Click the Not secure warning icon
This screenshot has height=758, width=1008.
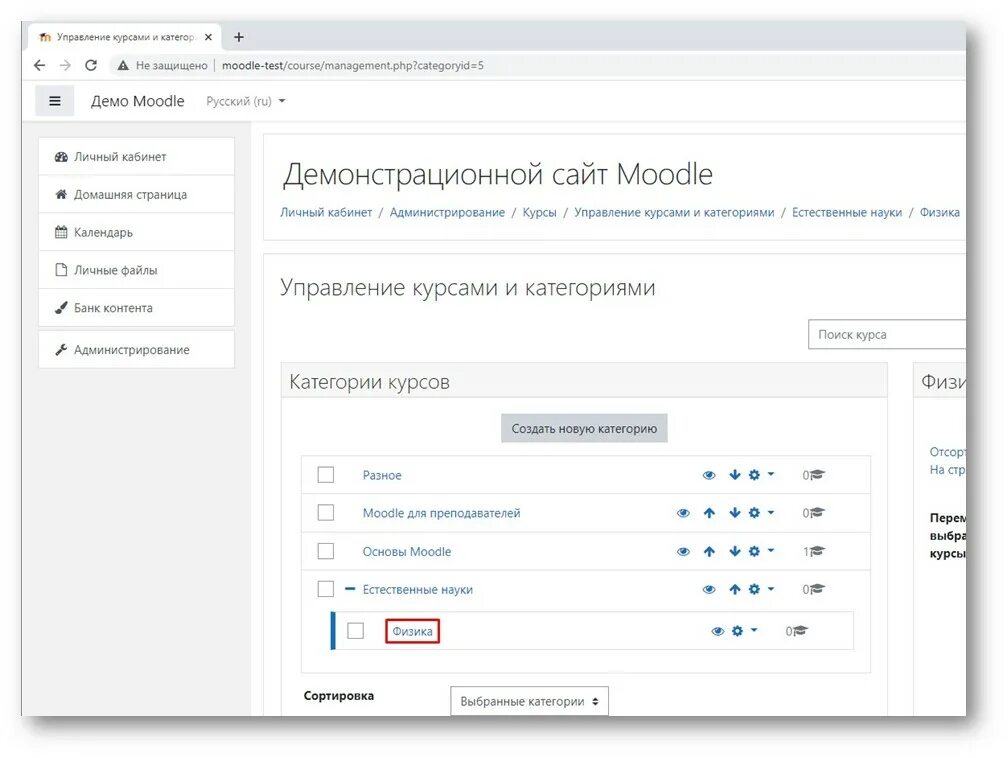pyautogui.click(x=123, y=66)
